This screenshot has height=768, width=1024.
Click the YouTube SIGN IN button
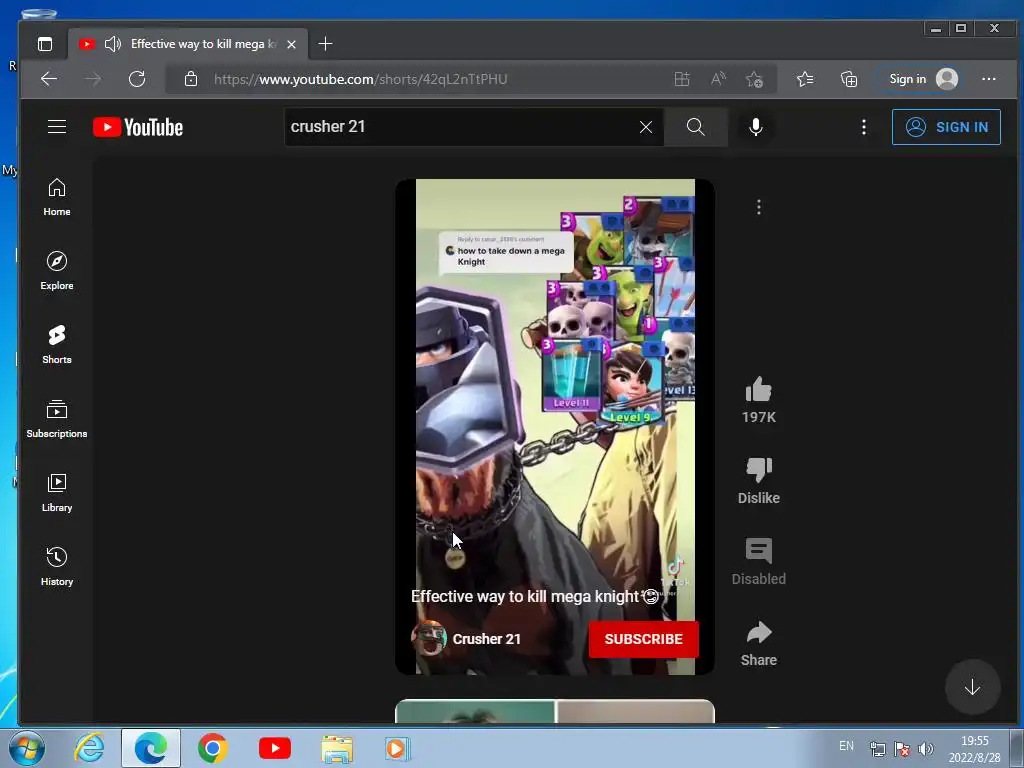tap(946, 127)
